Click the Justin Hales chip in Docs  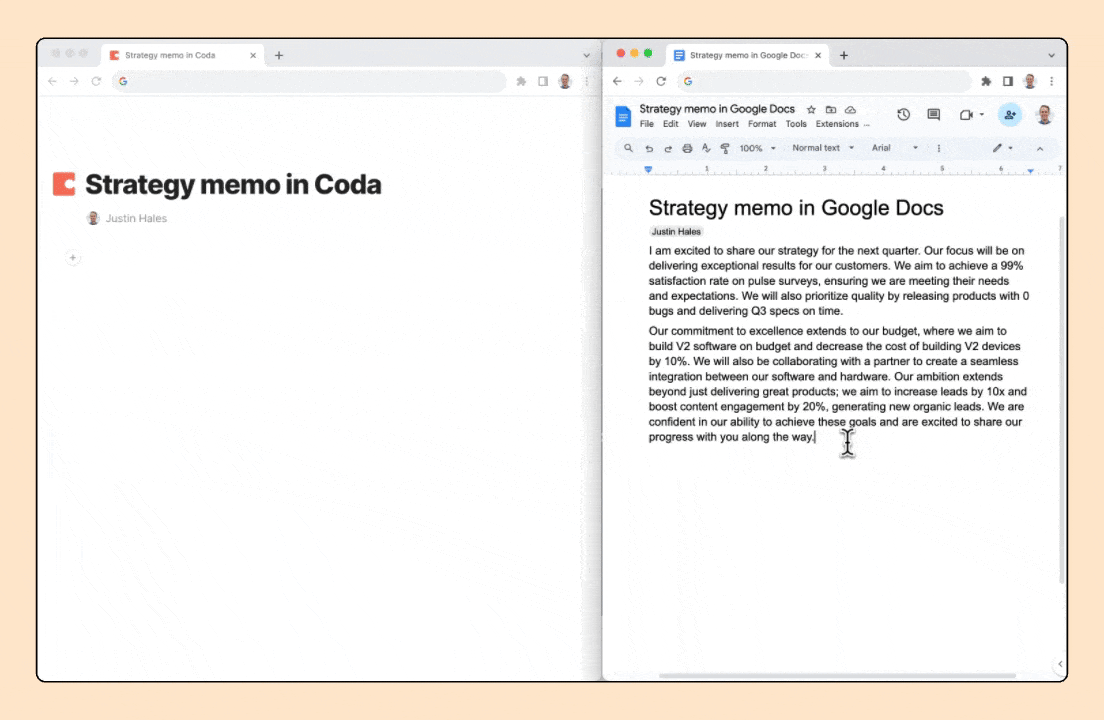point(675,232)
